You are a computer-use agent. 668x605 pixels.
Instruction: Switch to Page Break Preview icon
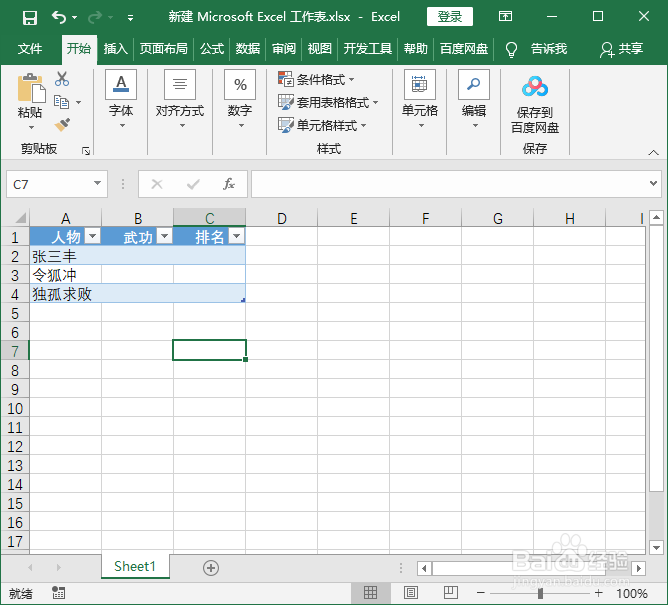click(x=451, y=593)
